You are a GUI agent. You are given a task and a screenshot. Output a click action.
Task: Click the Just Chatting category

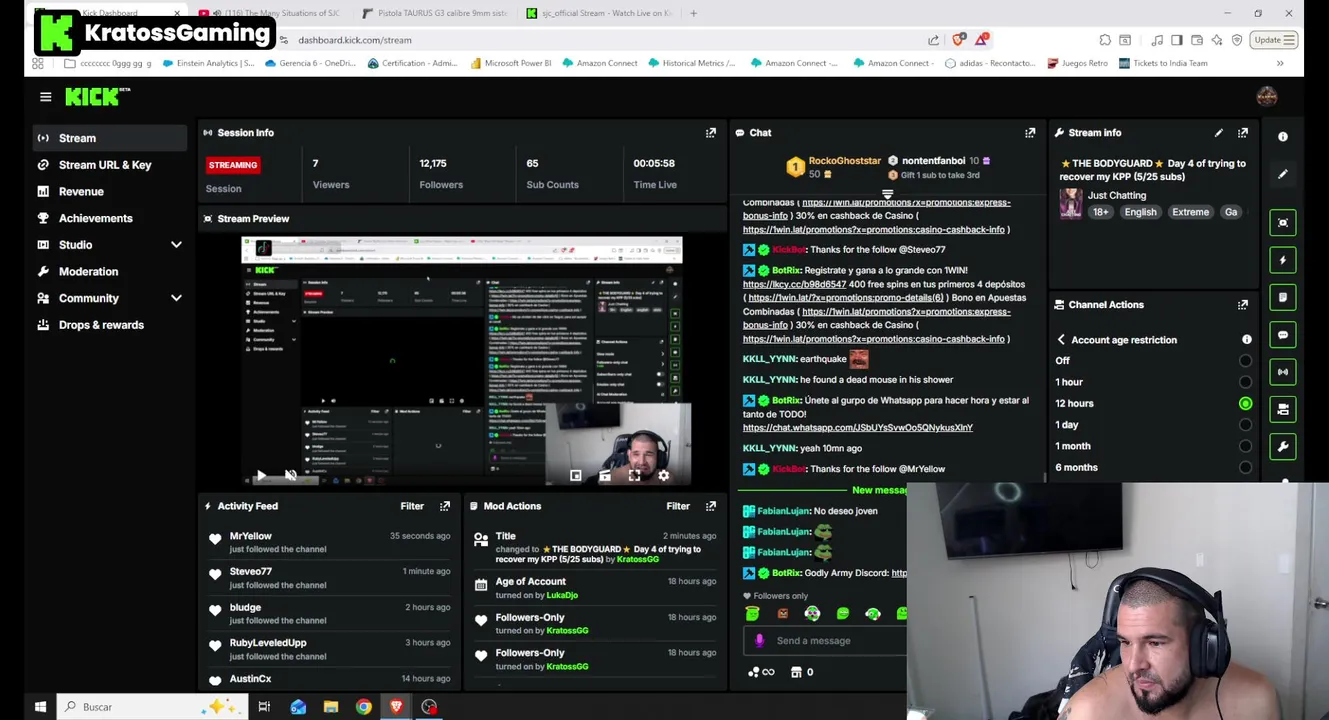[1116, 196]
